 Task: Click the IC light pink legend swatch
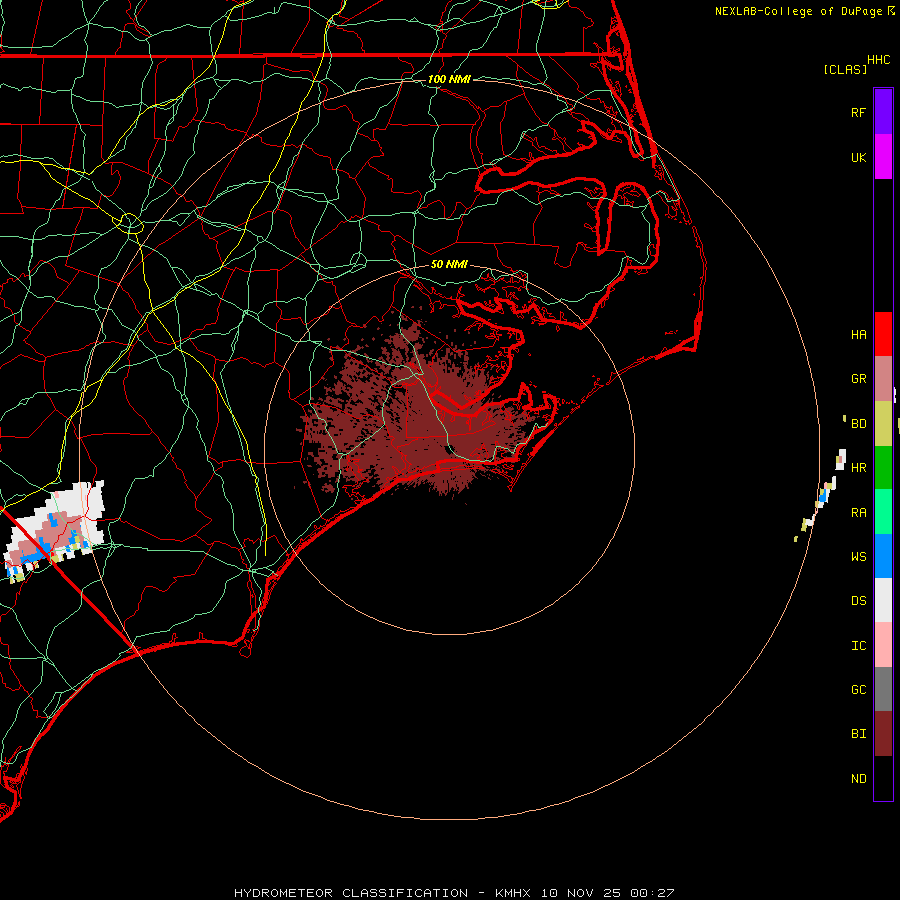click(x=883, y=645)
